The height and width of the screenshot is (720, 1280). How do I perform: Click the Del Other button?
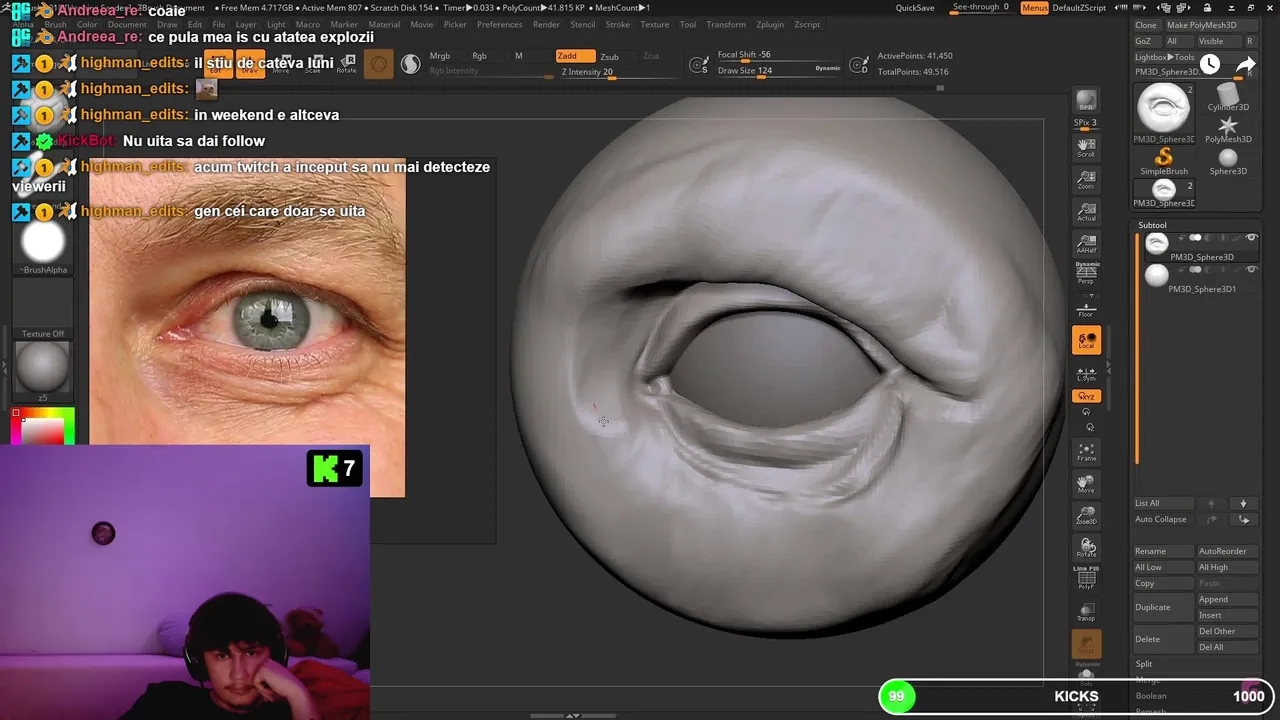tap(1227, 631)
